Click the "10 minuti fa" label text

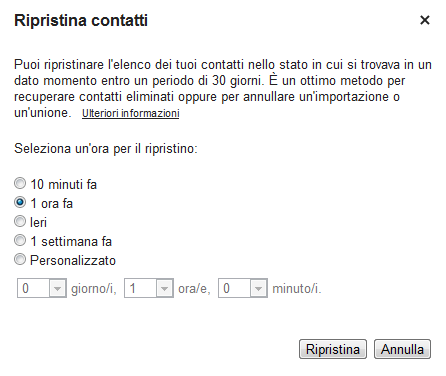(64, 184)
